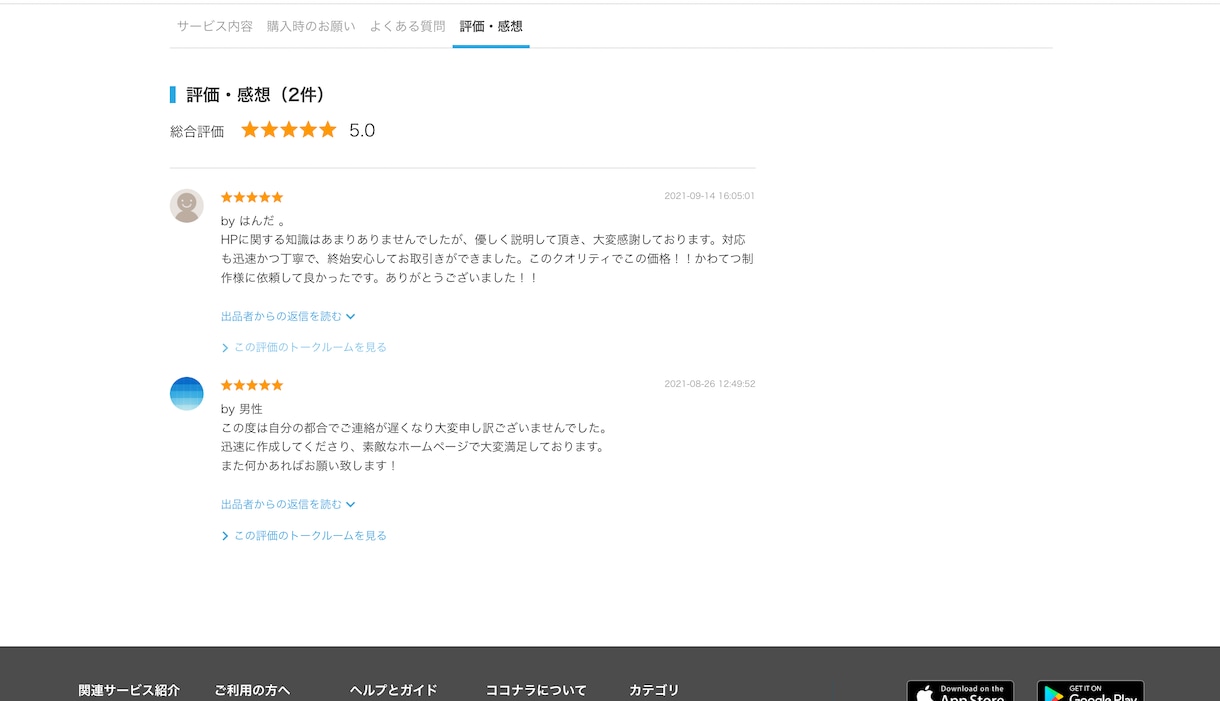This screenshot has height=701, width=1220.
Task: Open the 関連サービス紹介 footer heading
Action: click(x=129, y=690)
